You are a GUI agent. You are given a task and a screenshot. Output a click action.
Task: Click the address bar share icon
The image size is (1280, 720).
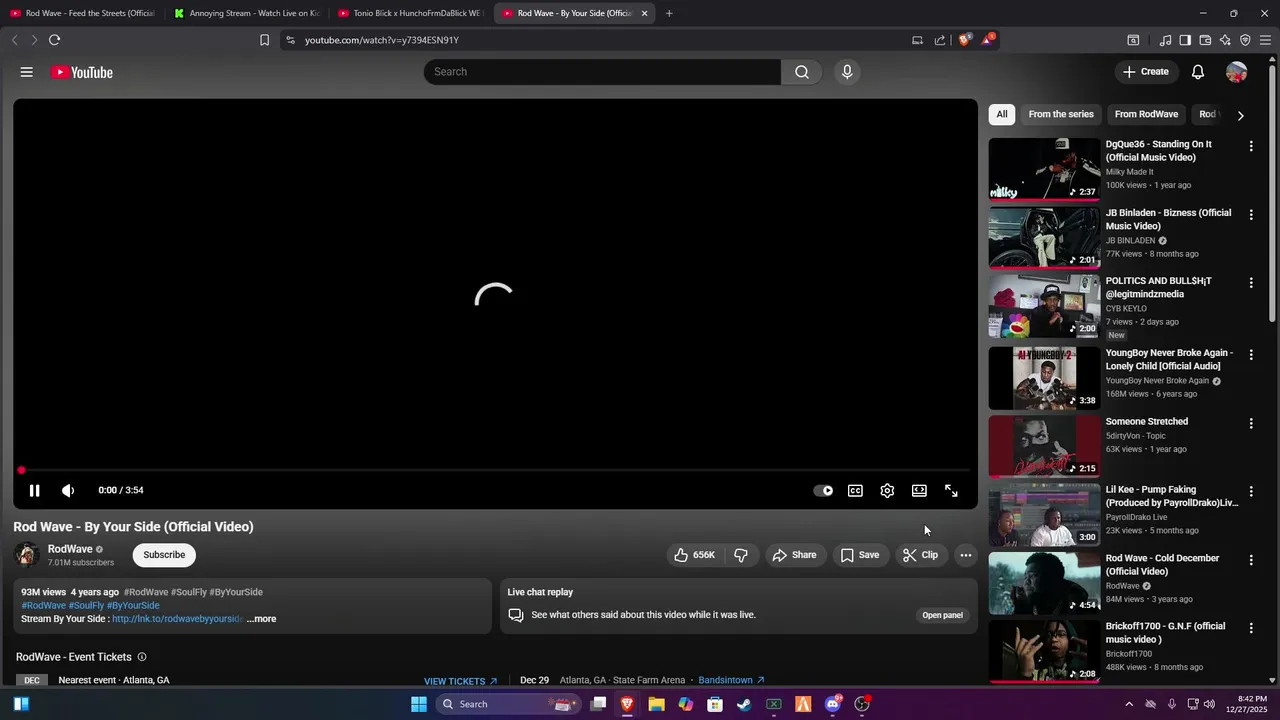click(x=940, y=40)
